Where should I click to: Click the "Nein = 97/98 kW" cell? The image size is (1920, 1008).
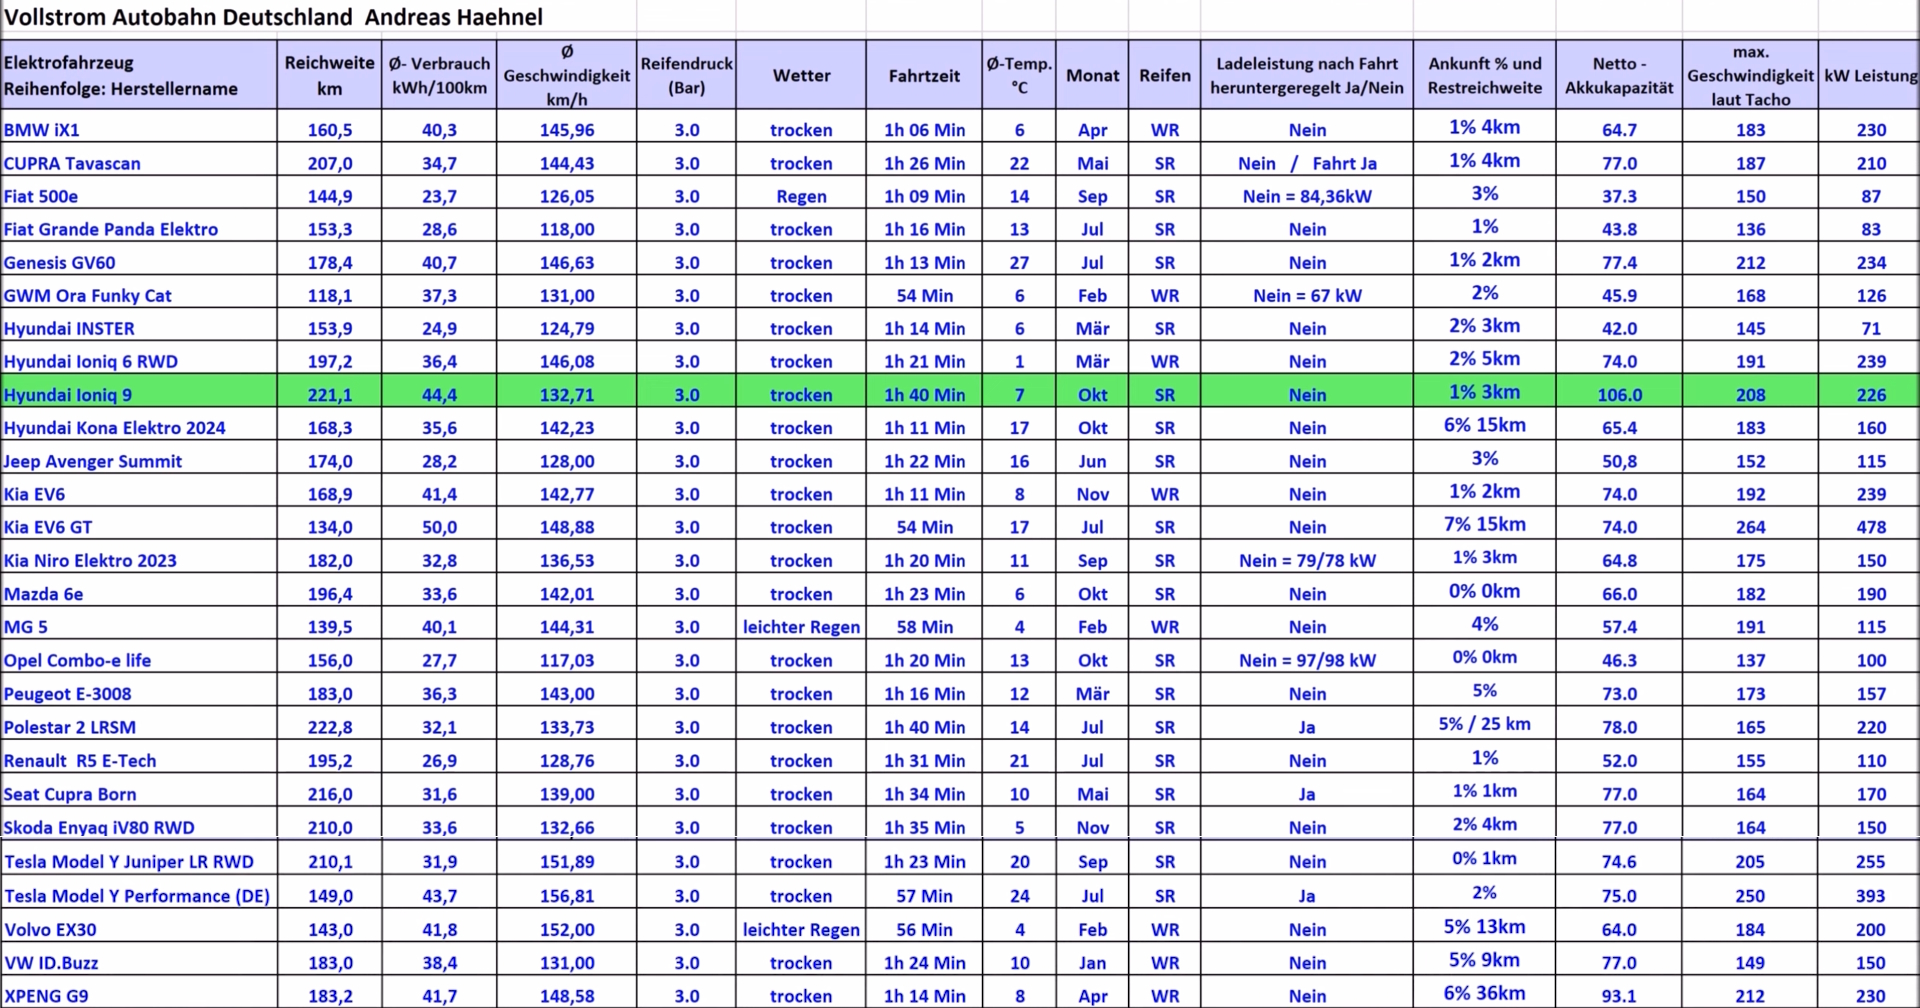[x=1307, y=660]
